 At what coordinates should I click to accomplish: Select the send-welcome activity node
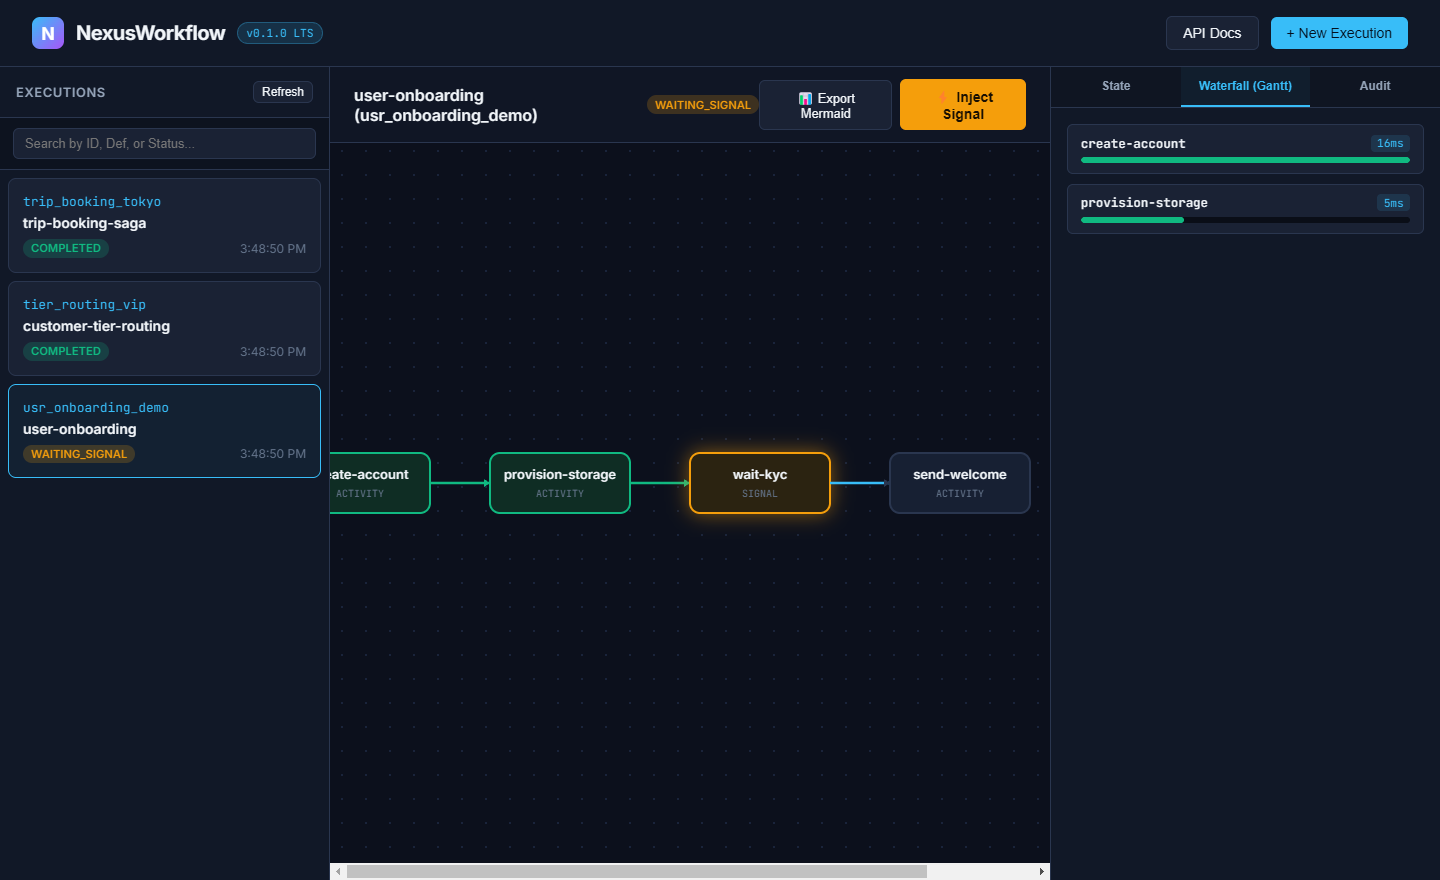point(960,483)
